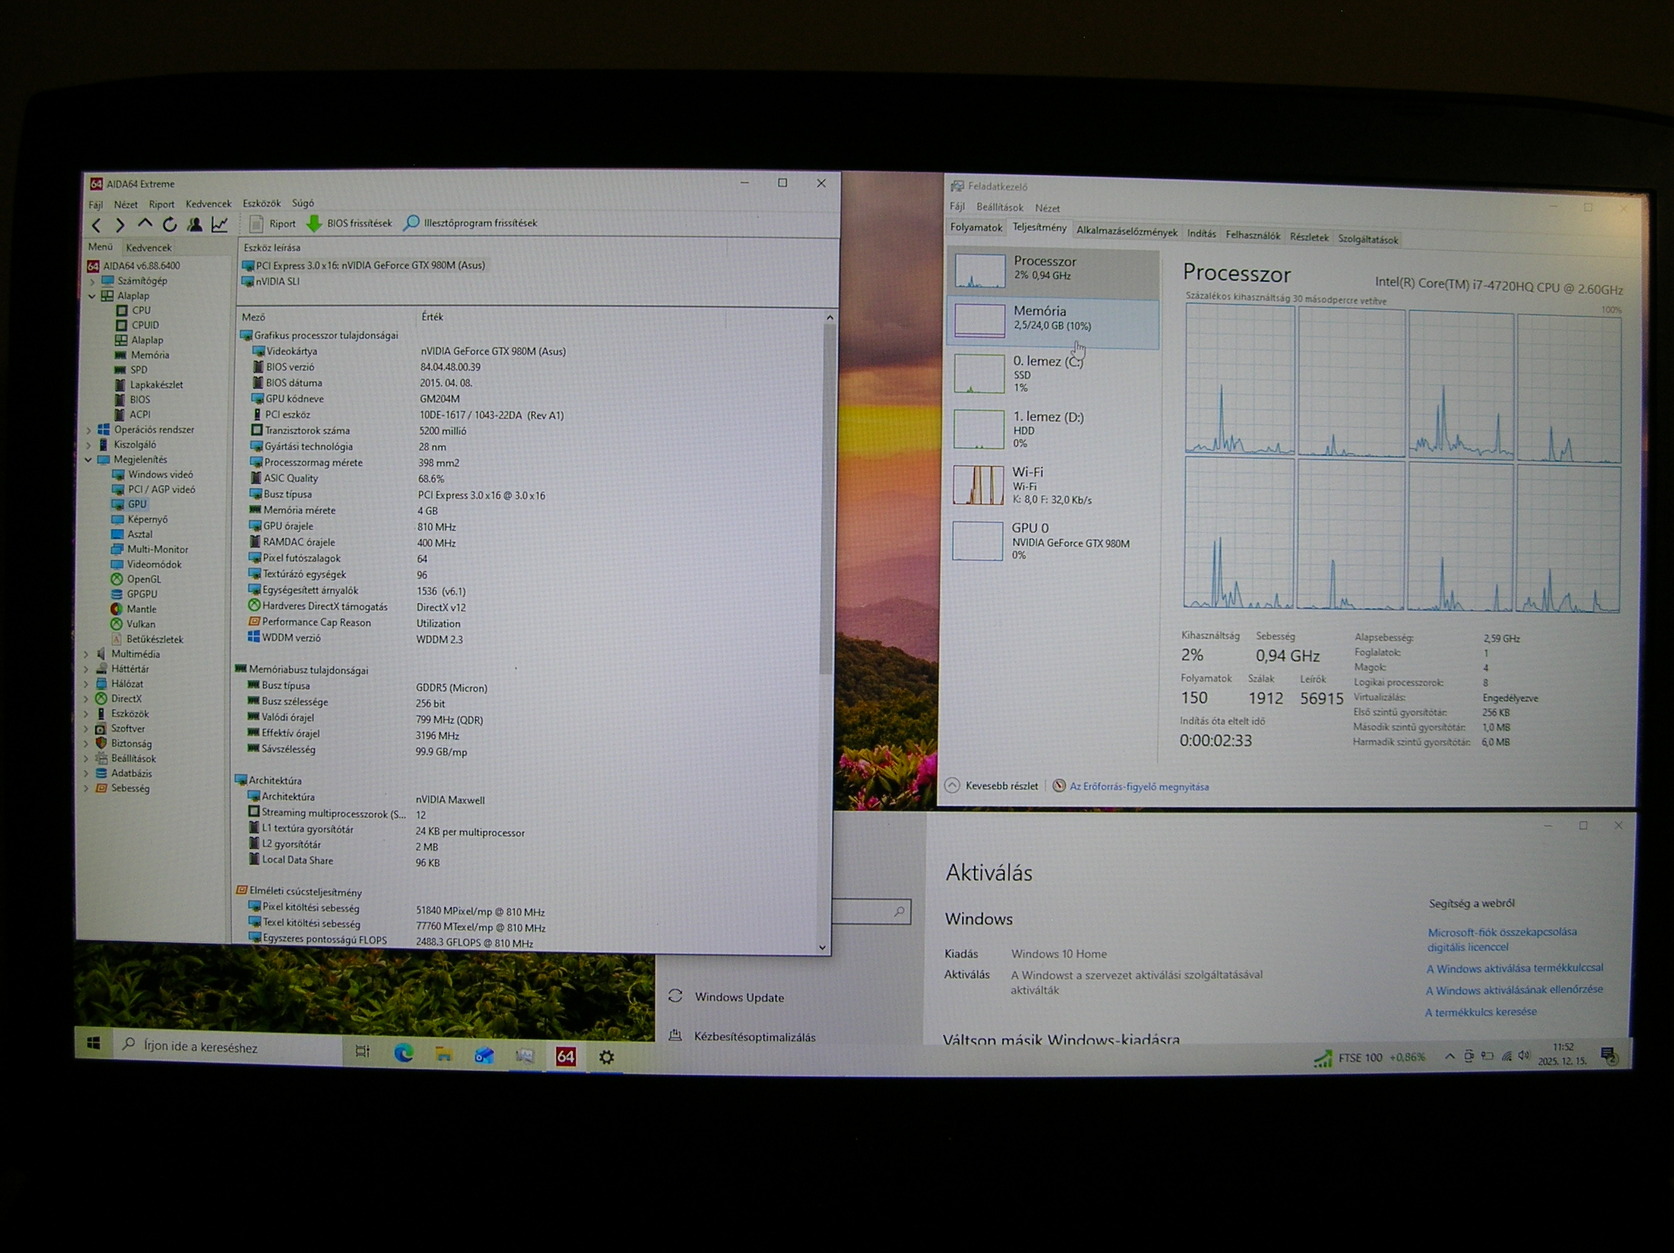Select SPD in the AIDA64 tree
Image resolution: width=1674 pixels, height=1253 pixels.
[x=138, y=370]
